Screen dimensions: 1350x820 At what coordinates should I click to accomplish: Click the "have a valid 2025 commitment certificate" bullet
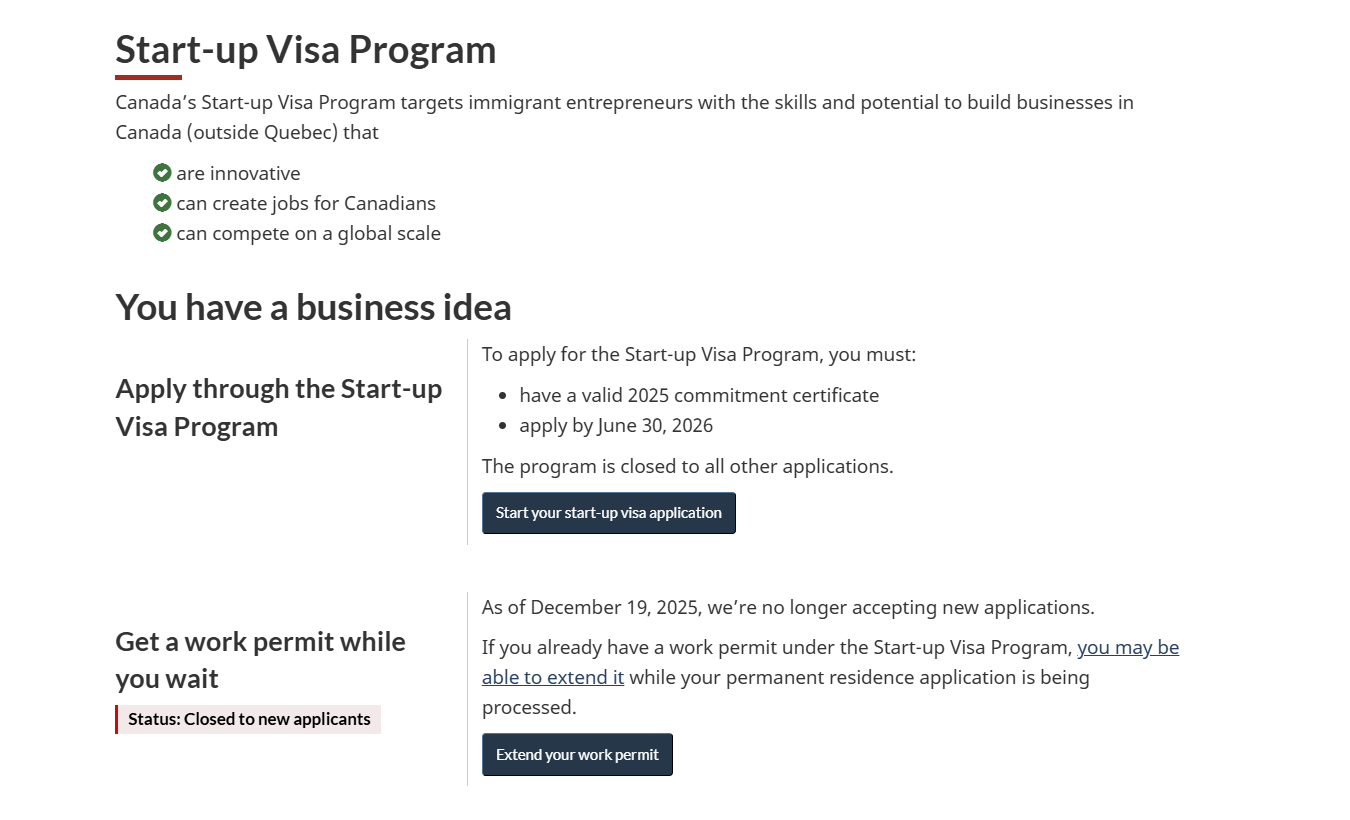tap(698, 395)
